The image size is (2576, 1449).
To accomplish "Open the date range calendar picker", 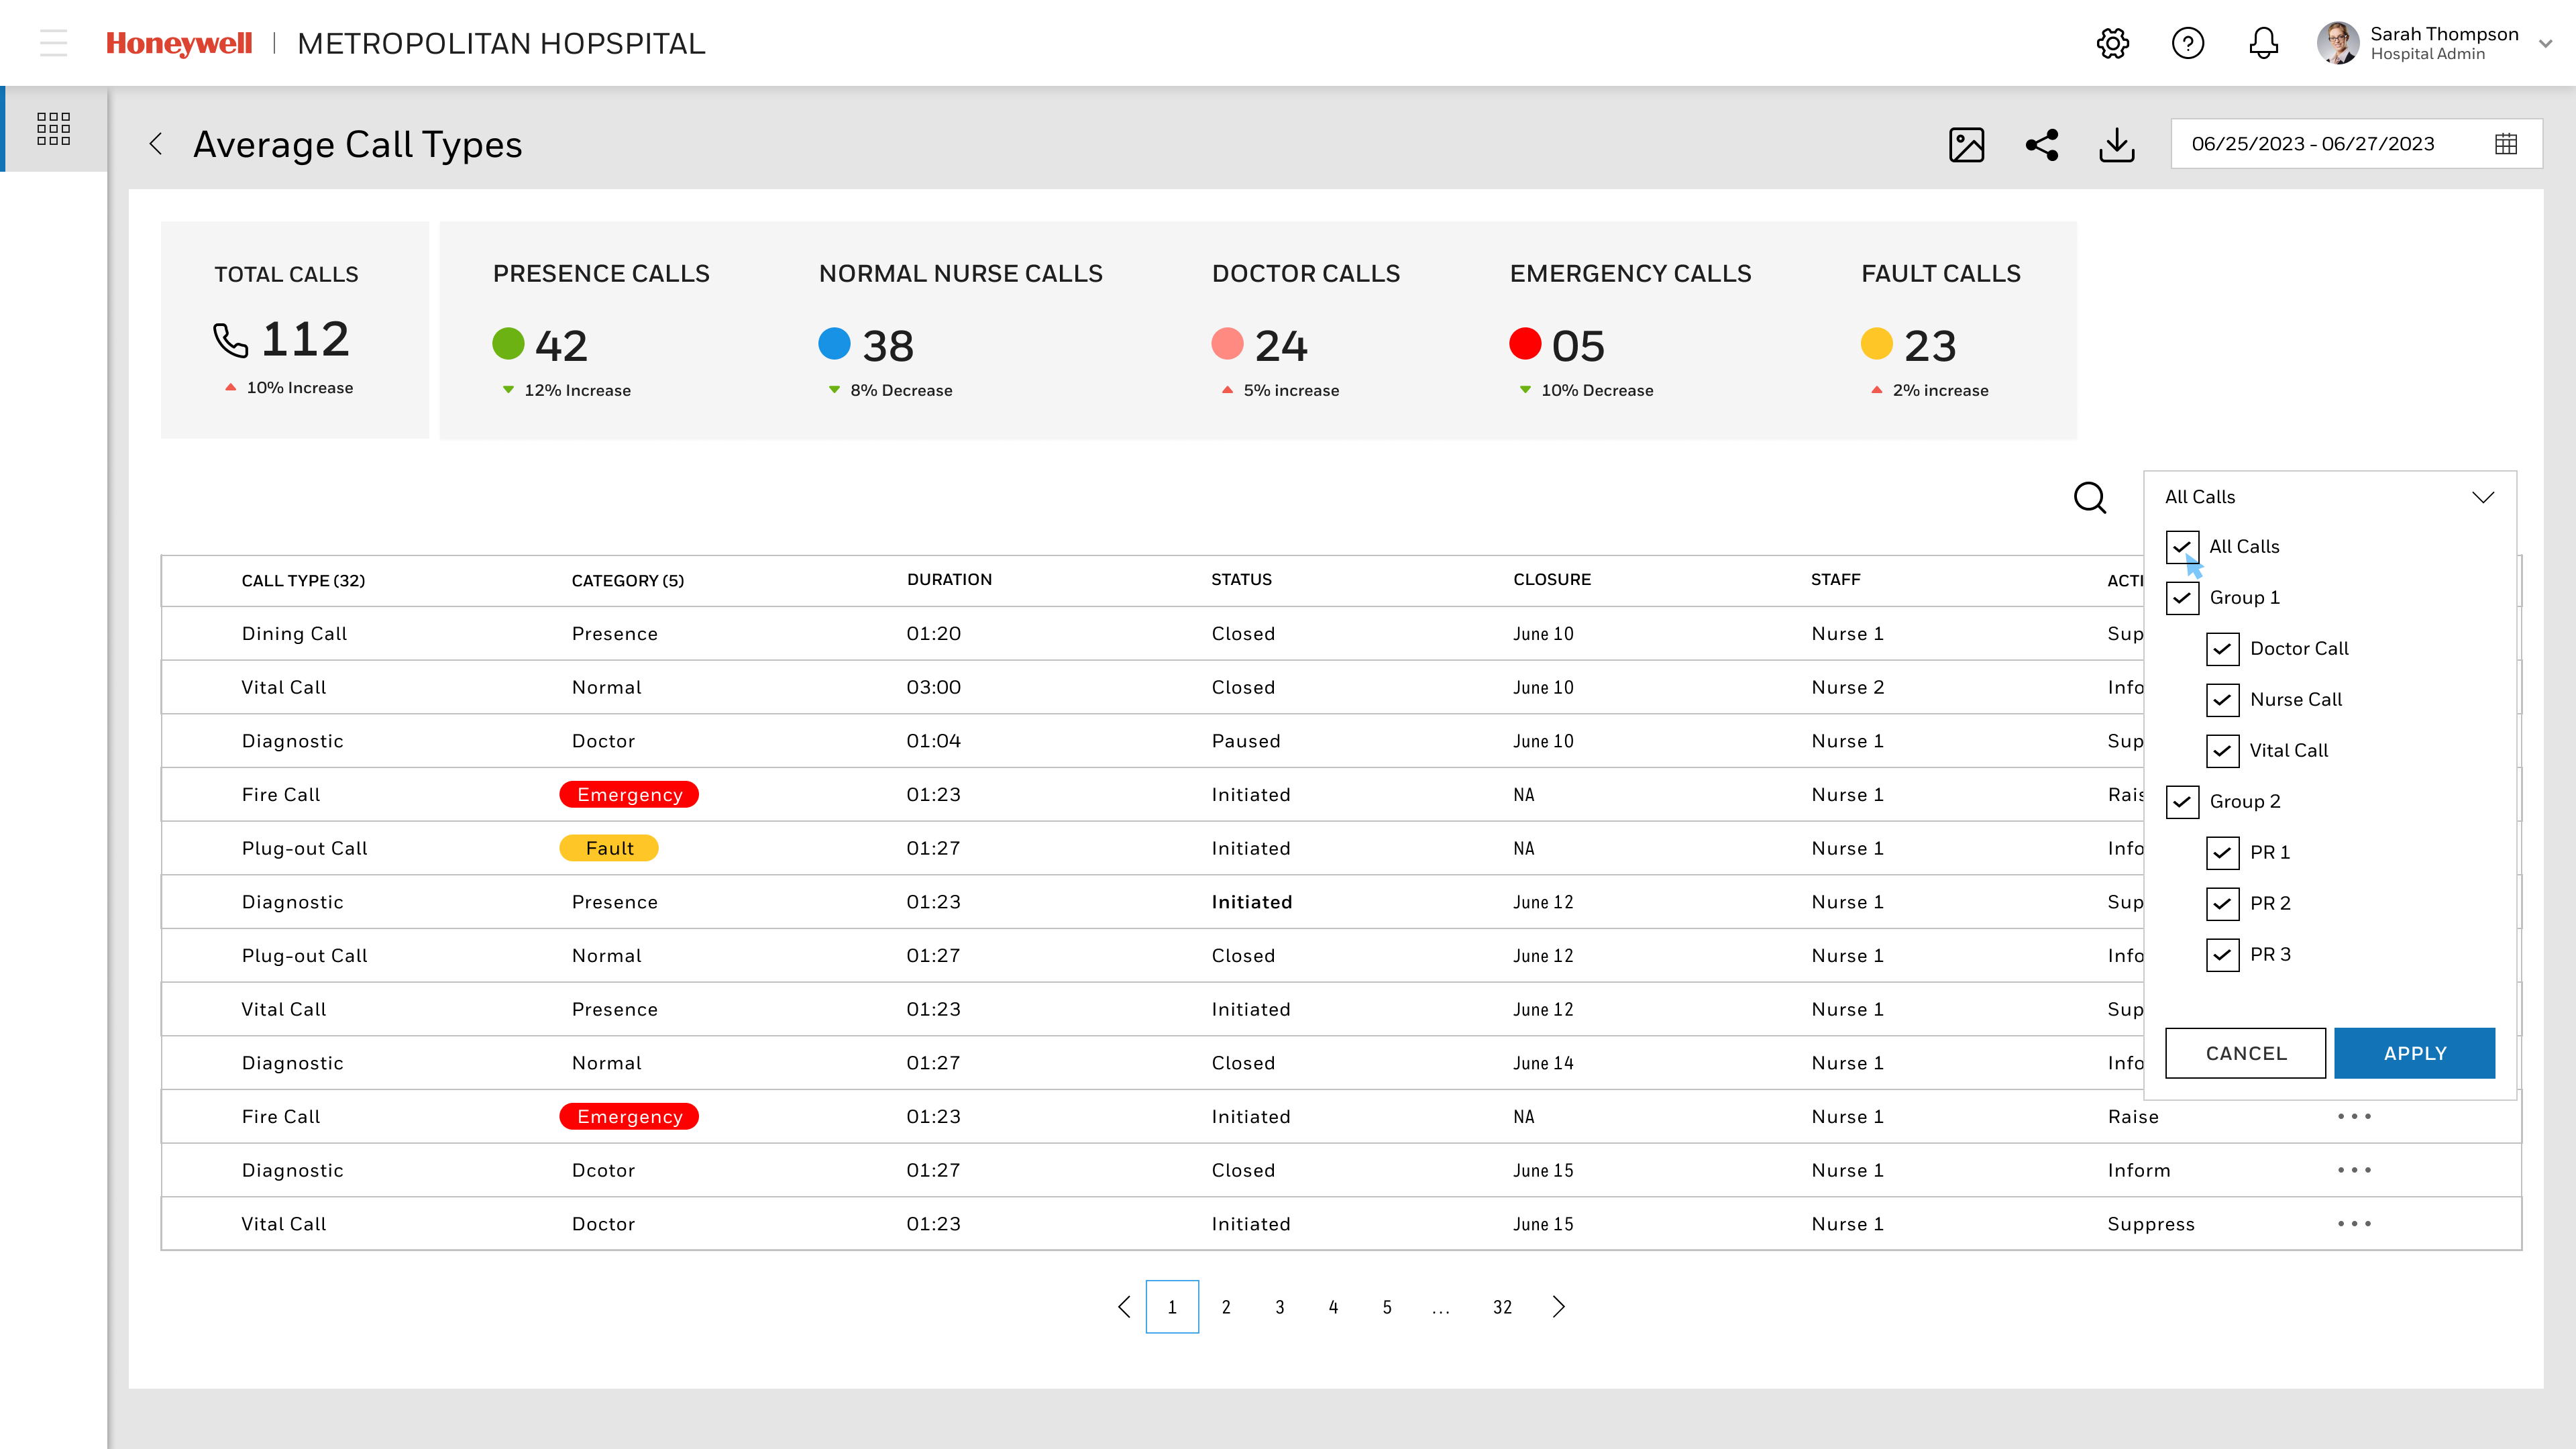I will [2505, 144].
